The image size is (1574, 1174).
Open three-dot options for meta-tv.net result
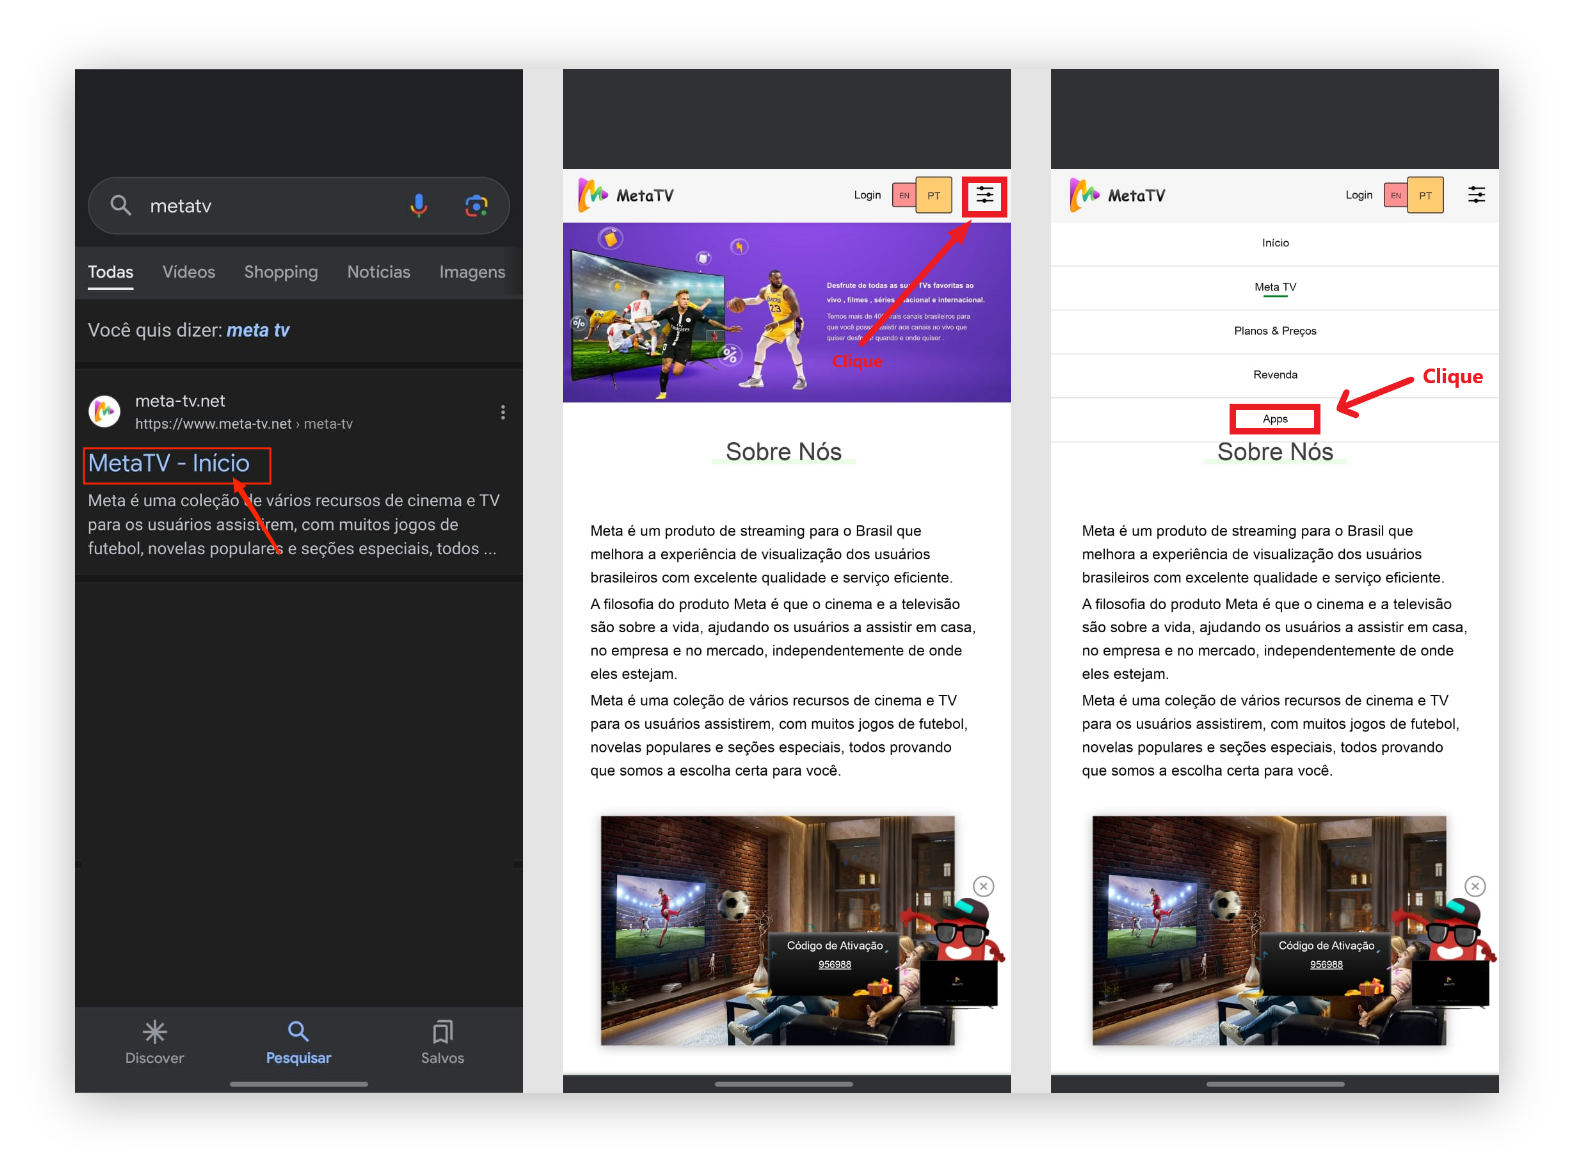coord(503,412)
